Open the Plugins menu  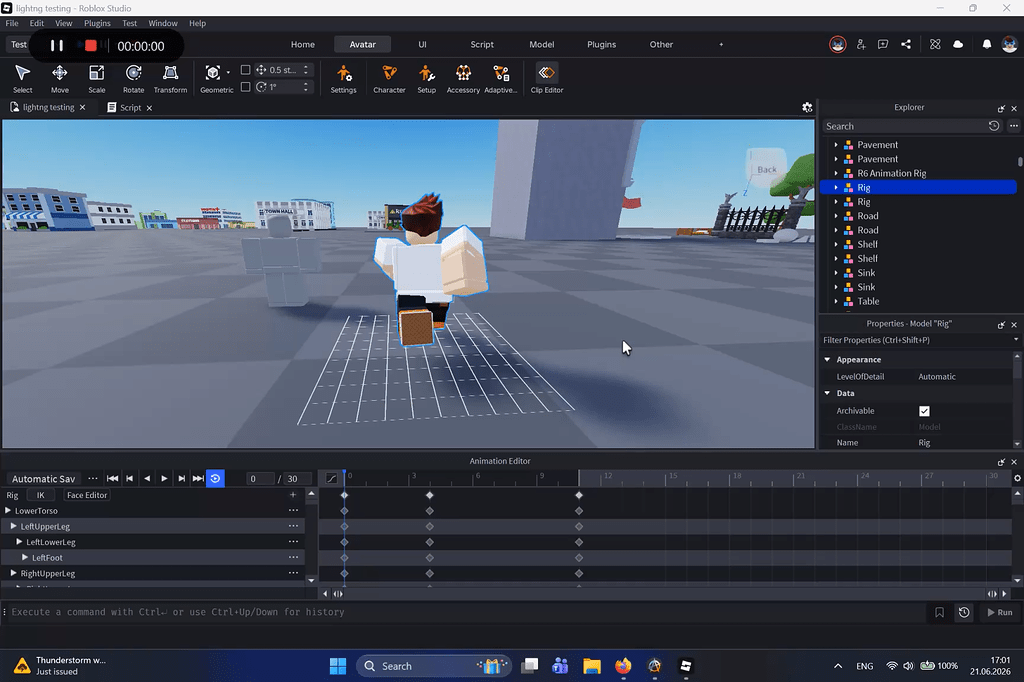pos(97,23)
